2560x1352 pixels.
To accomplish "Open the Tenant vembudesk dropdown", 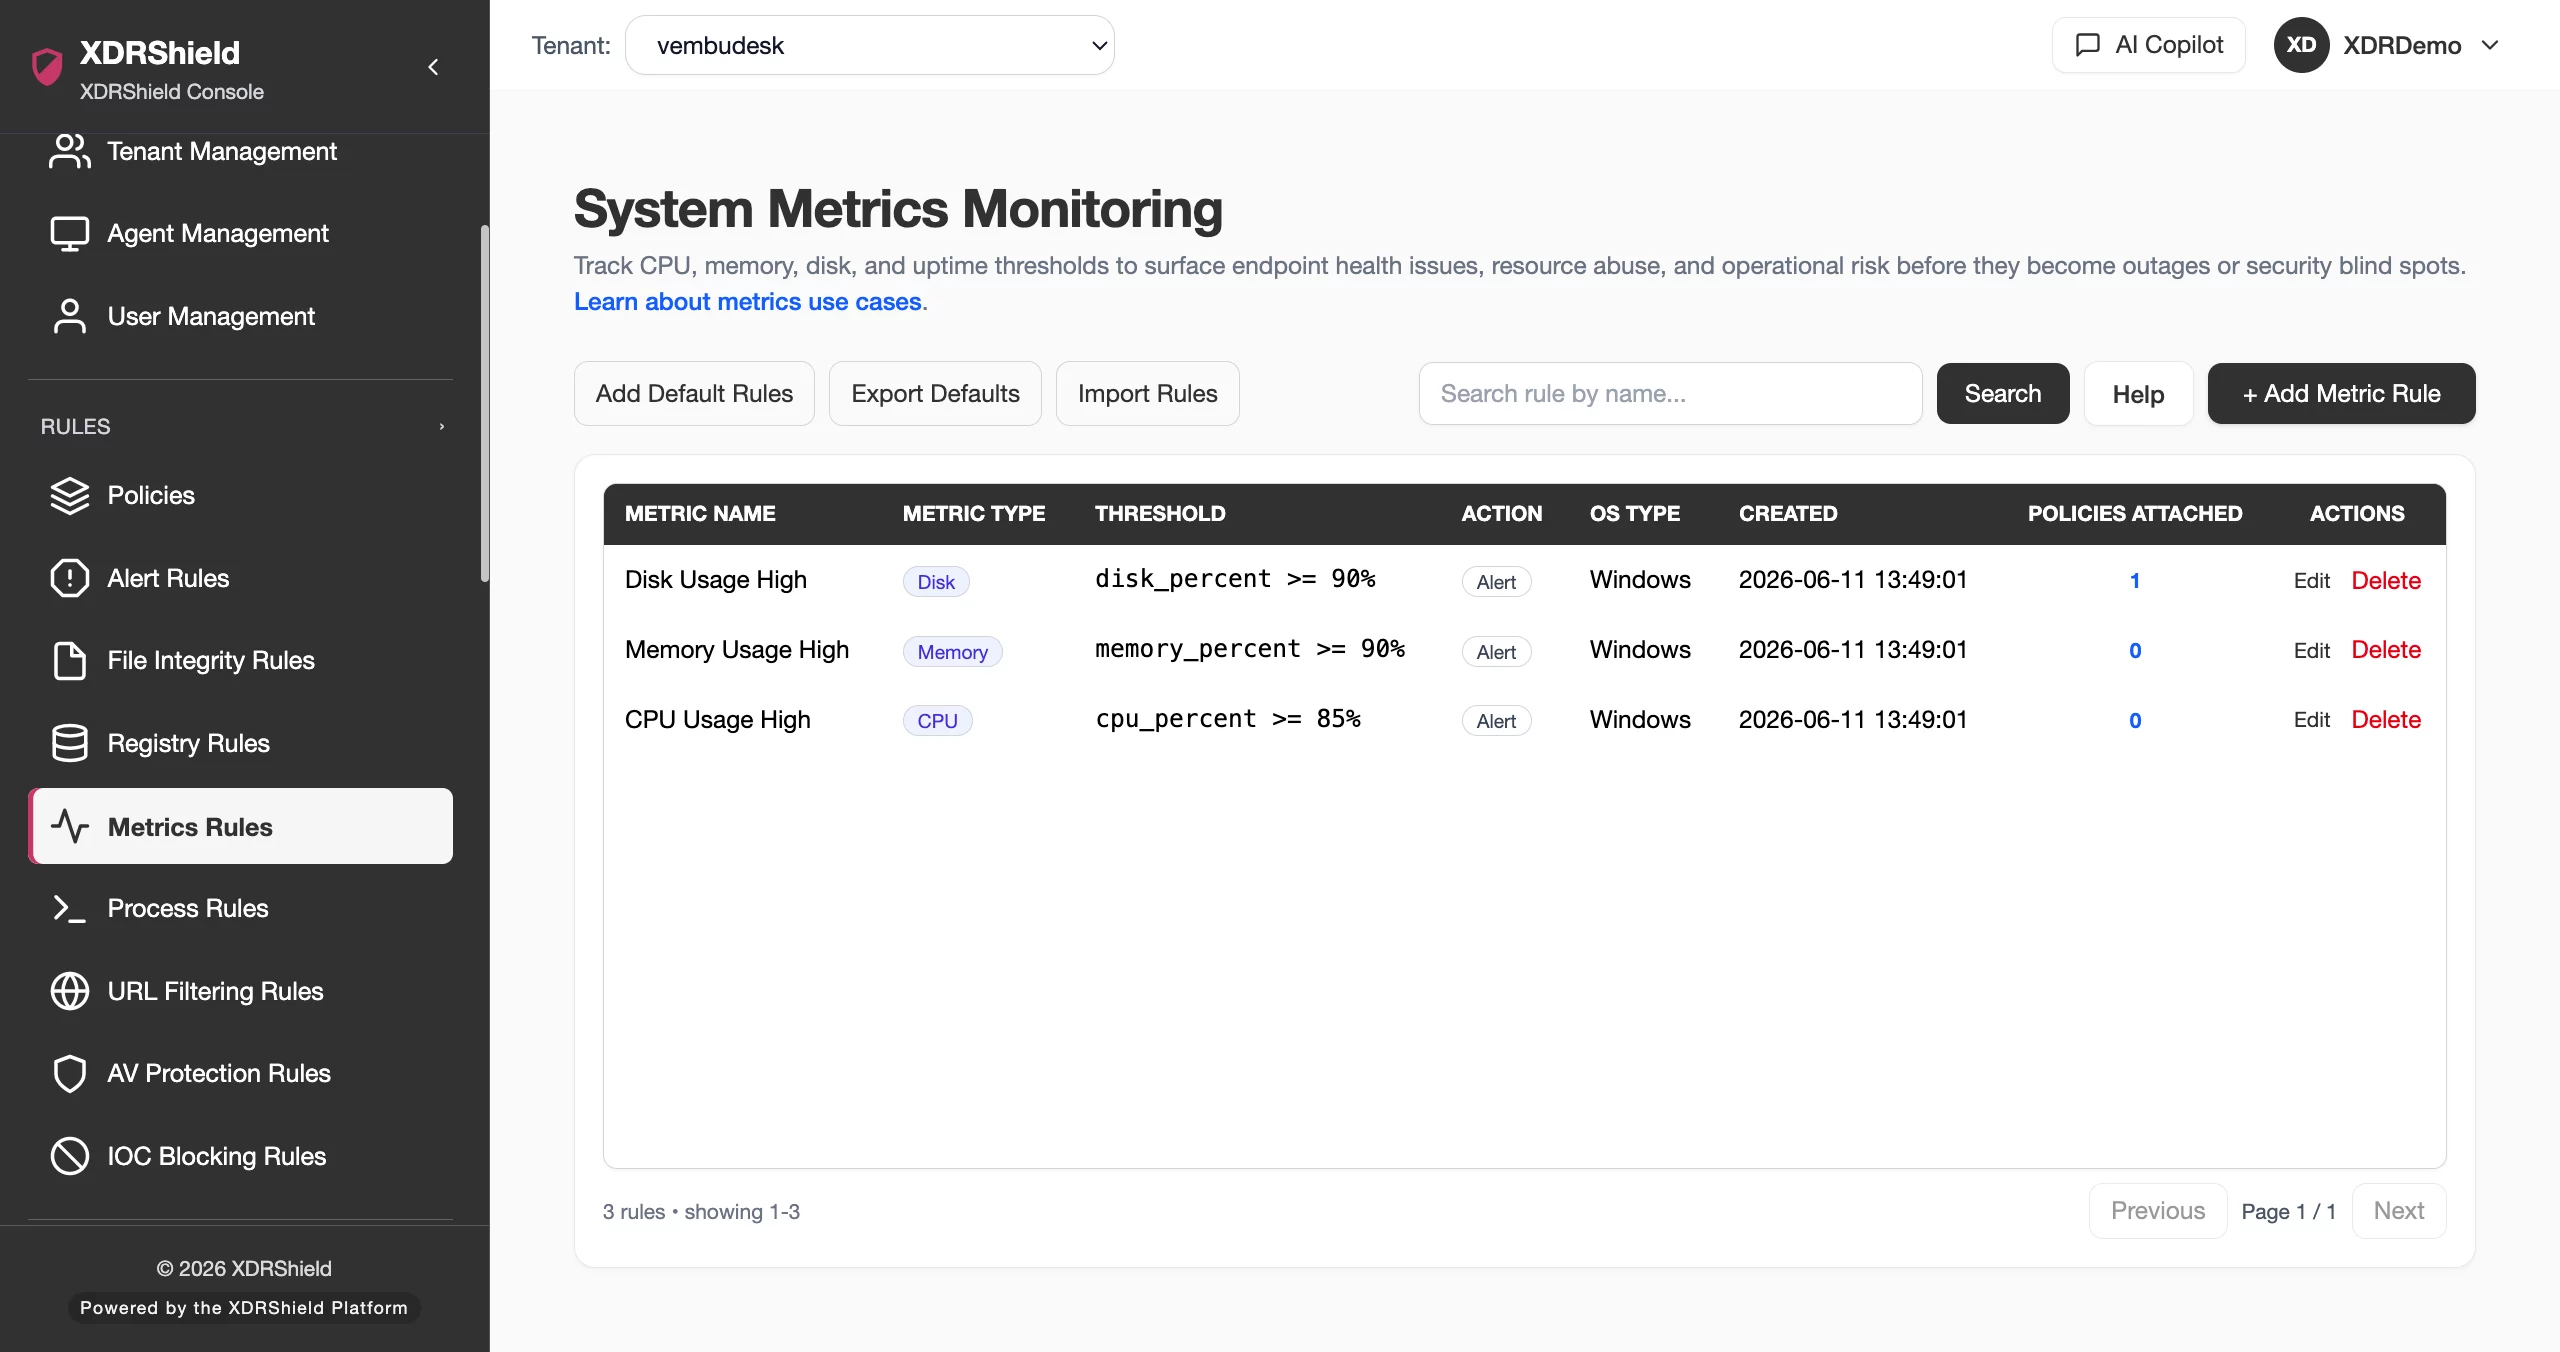I will click(x=869, y=45).
